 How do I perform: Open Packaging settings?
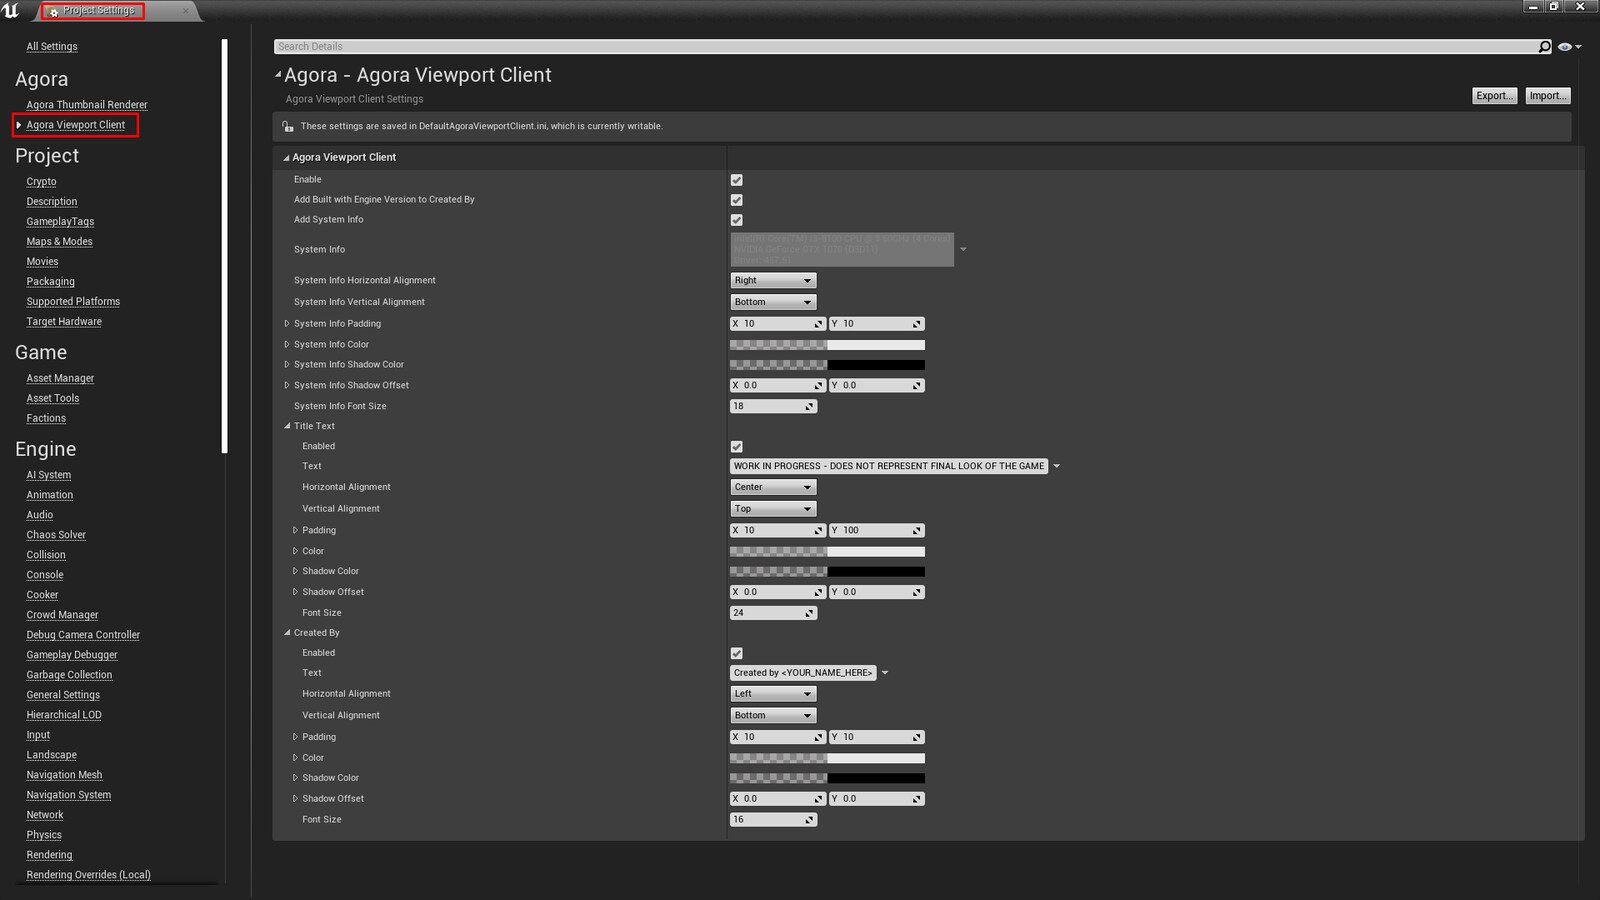click(x=50, y=282)
